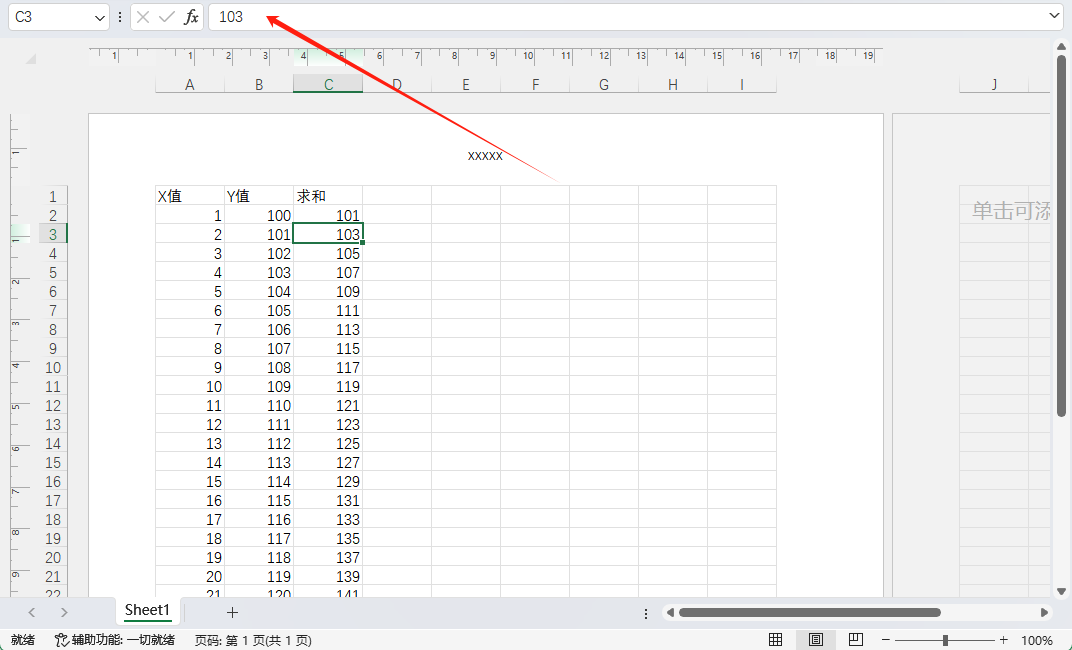The image size is (1072, 650).
Task: Click the 求和 header cell
Action: [x=328, y=196]
